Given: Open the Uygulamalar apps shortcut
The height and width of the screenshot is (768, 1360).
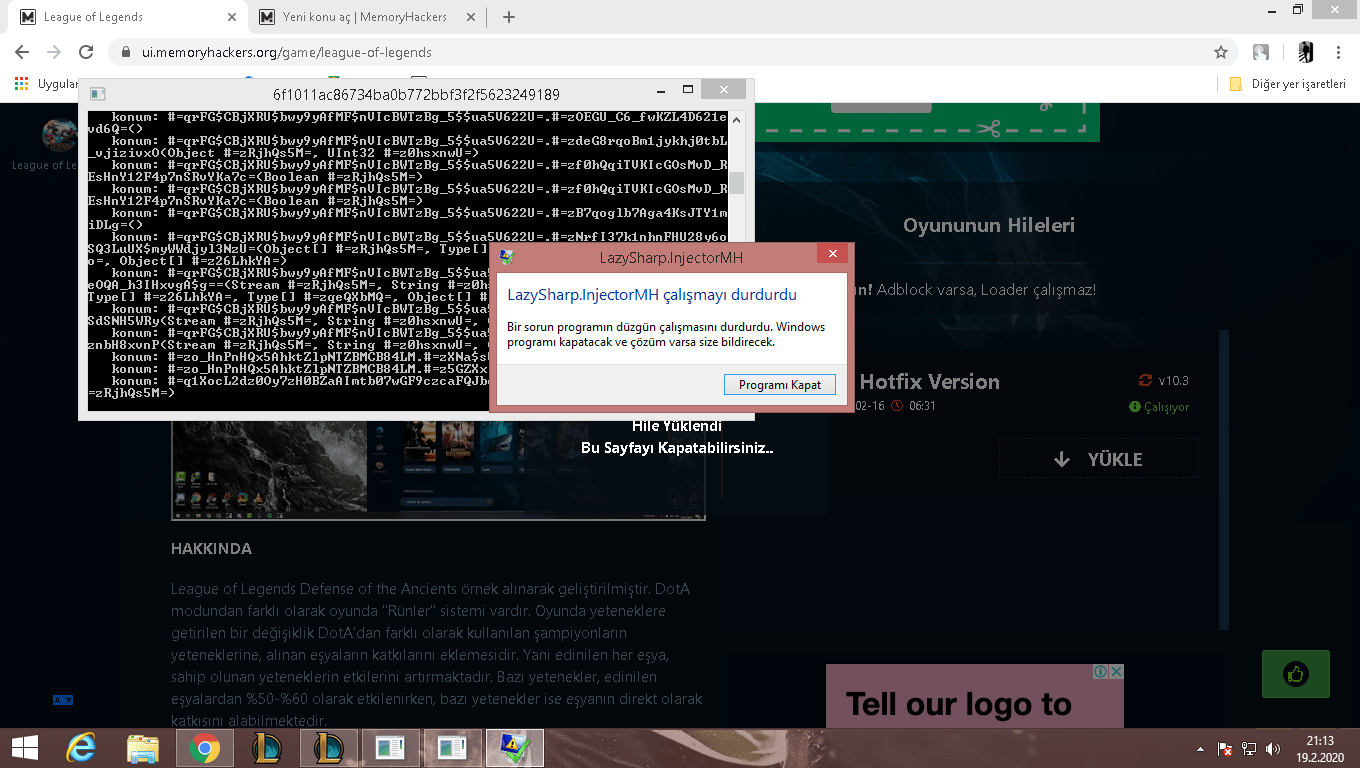Looking at the screenshot, I should coord(46,84).
